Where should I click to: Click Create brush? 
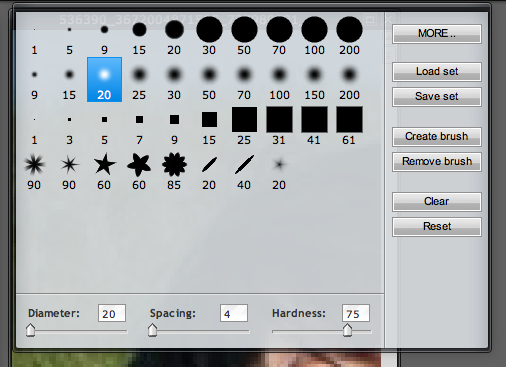(x=437, y=137)
